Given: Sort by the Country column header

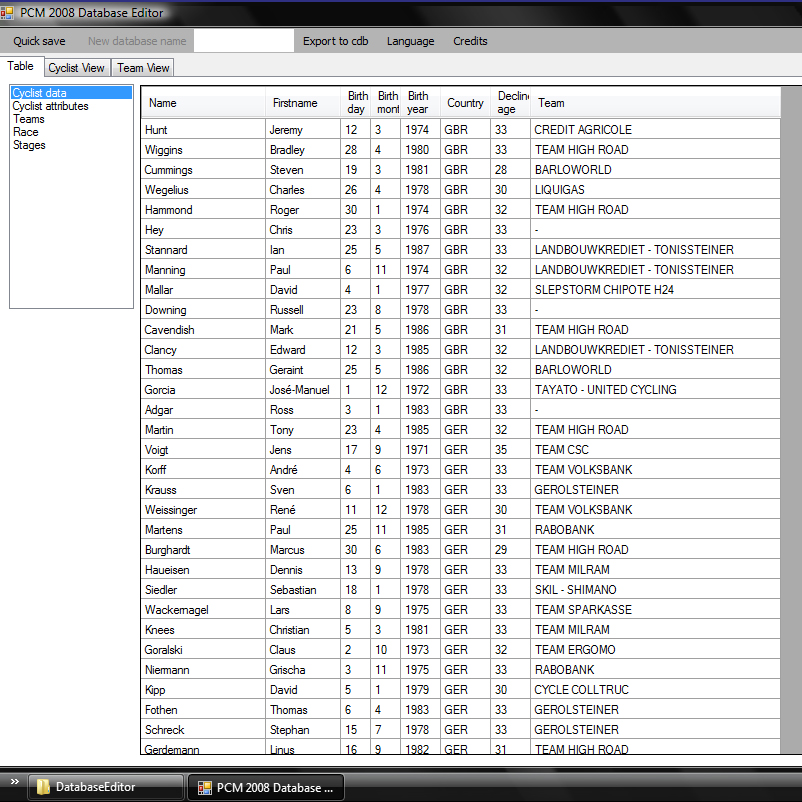Looking at the screenshot, I should point(465,103).
